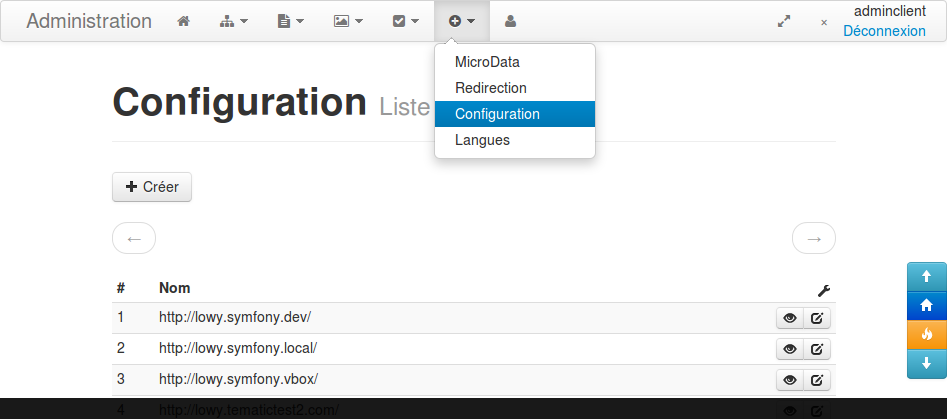
Task: Click the orange flame button
Action: coord(926,334)
